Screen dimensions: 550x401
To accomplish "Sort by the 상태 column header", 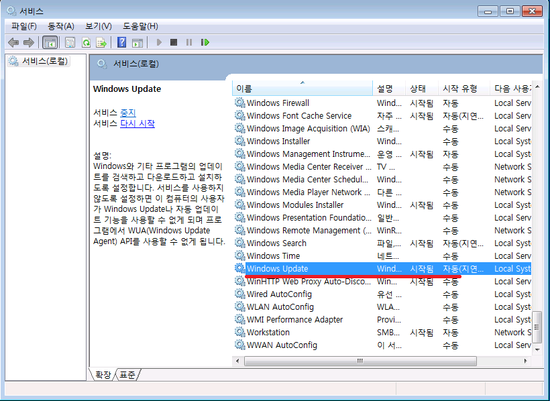I will tap(422, 88).
